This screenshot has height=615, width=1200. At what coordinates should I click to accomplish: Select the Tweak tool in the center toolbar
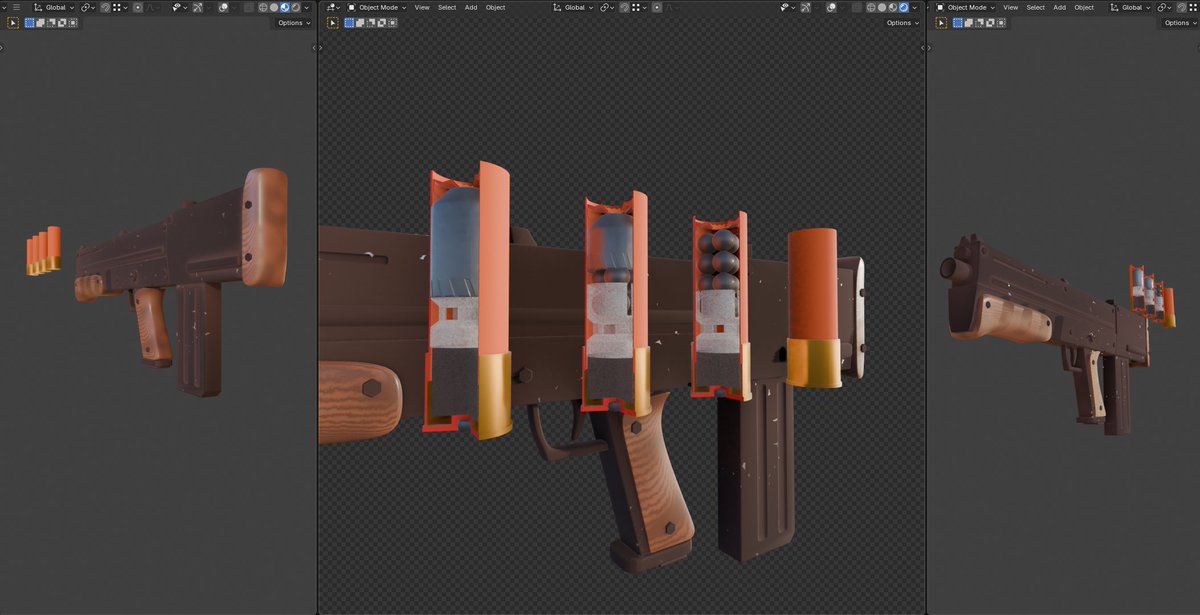[333, 22]
